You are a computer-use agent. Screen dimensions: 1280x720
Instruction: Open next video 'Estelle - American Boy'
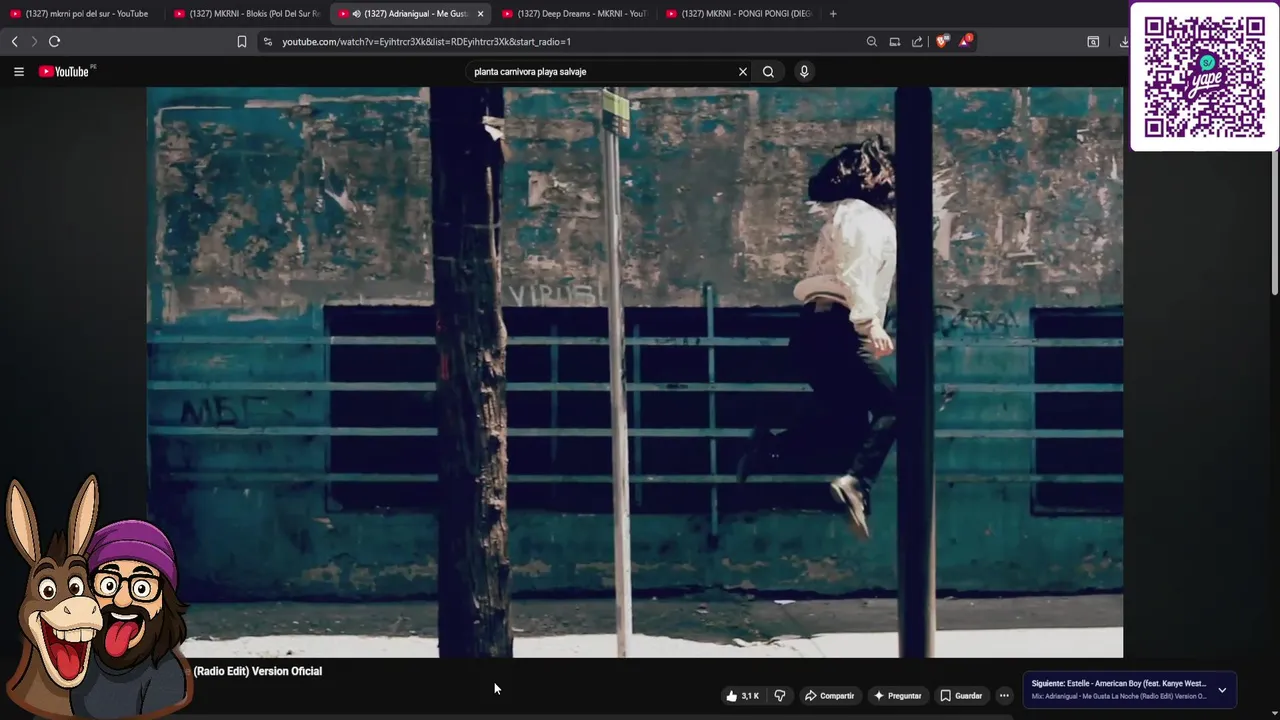coord(1118,684)
